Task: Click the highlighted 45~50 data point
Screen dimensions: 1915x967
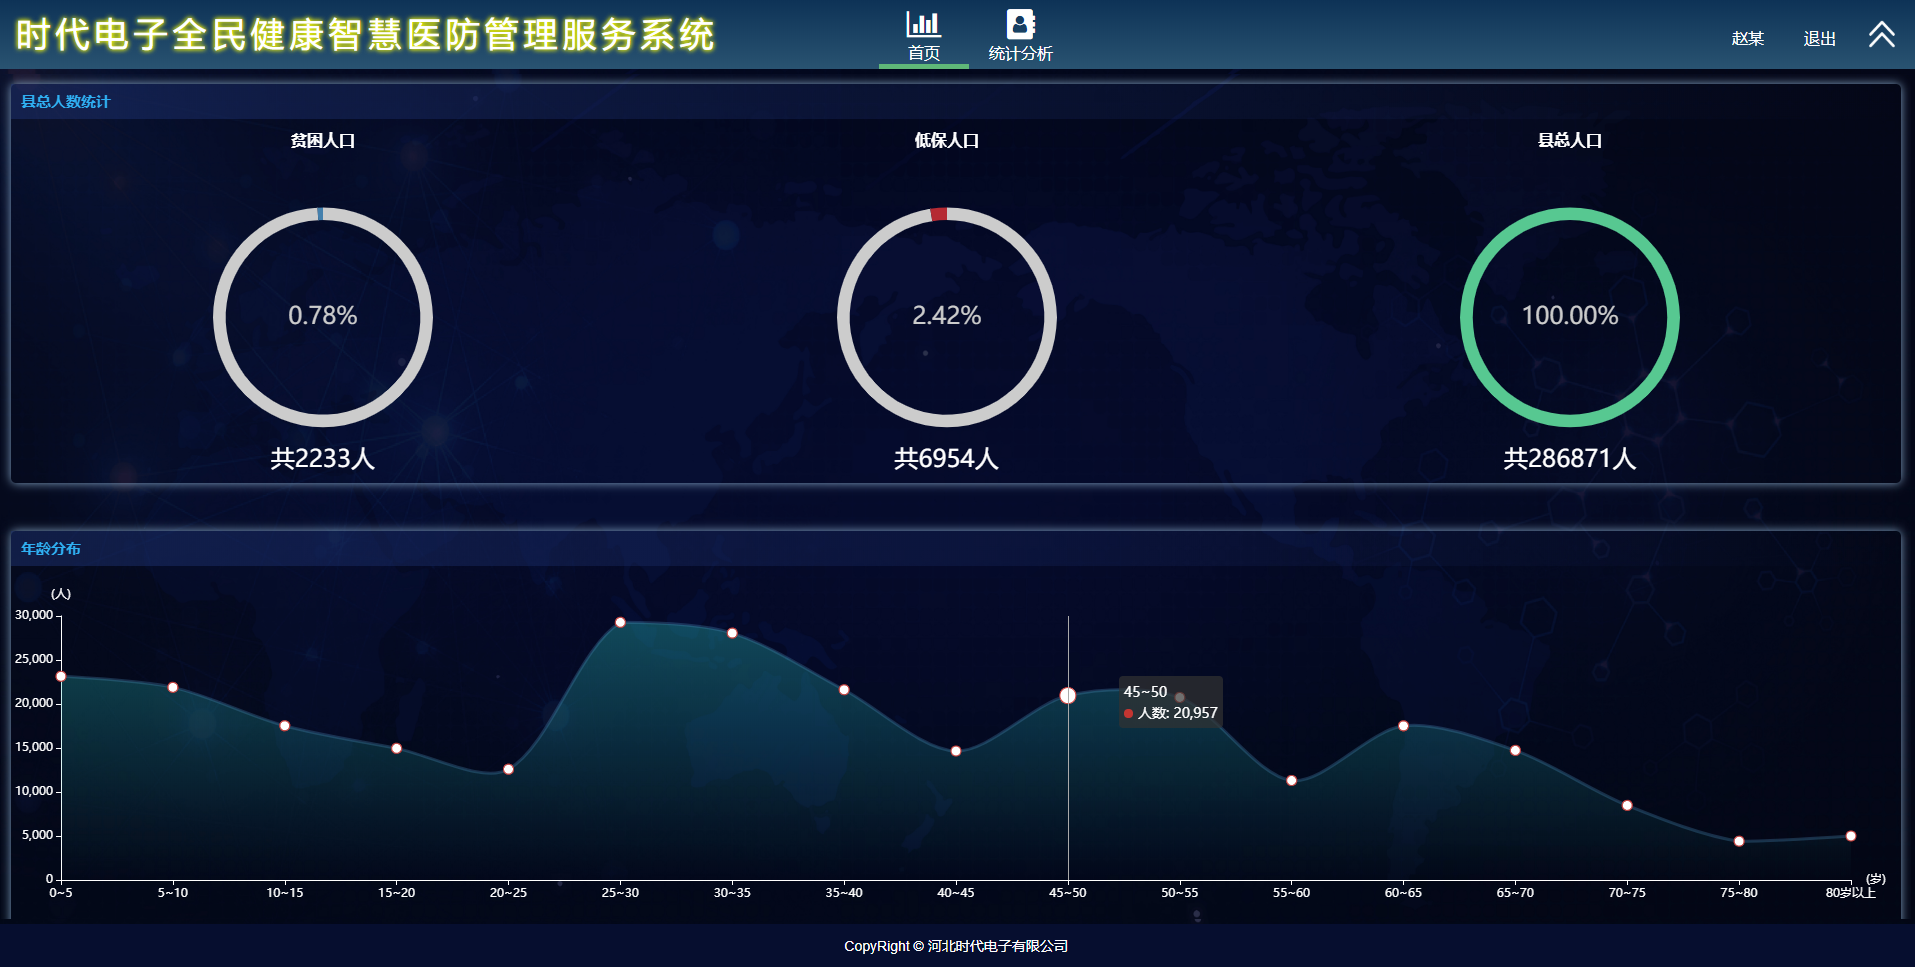Action: (x=1067, y=696)
